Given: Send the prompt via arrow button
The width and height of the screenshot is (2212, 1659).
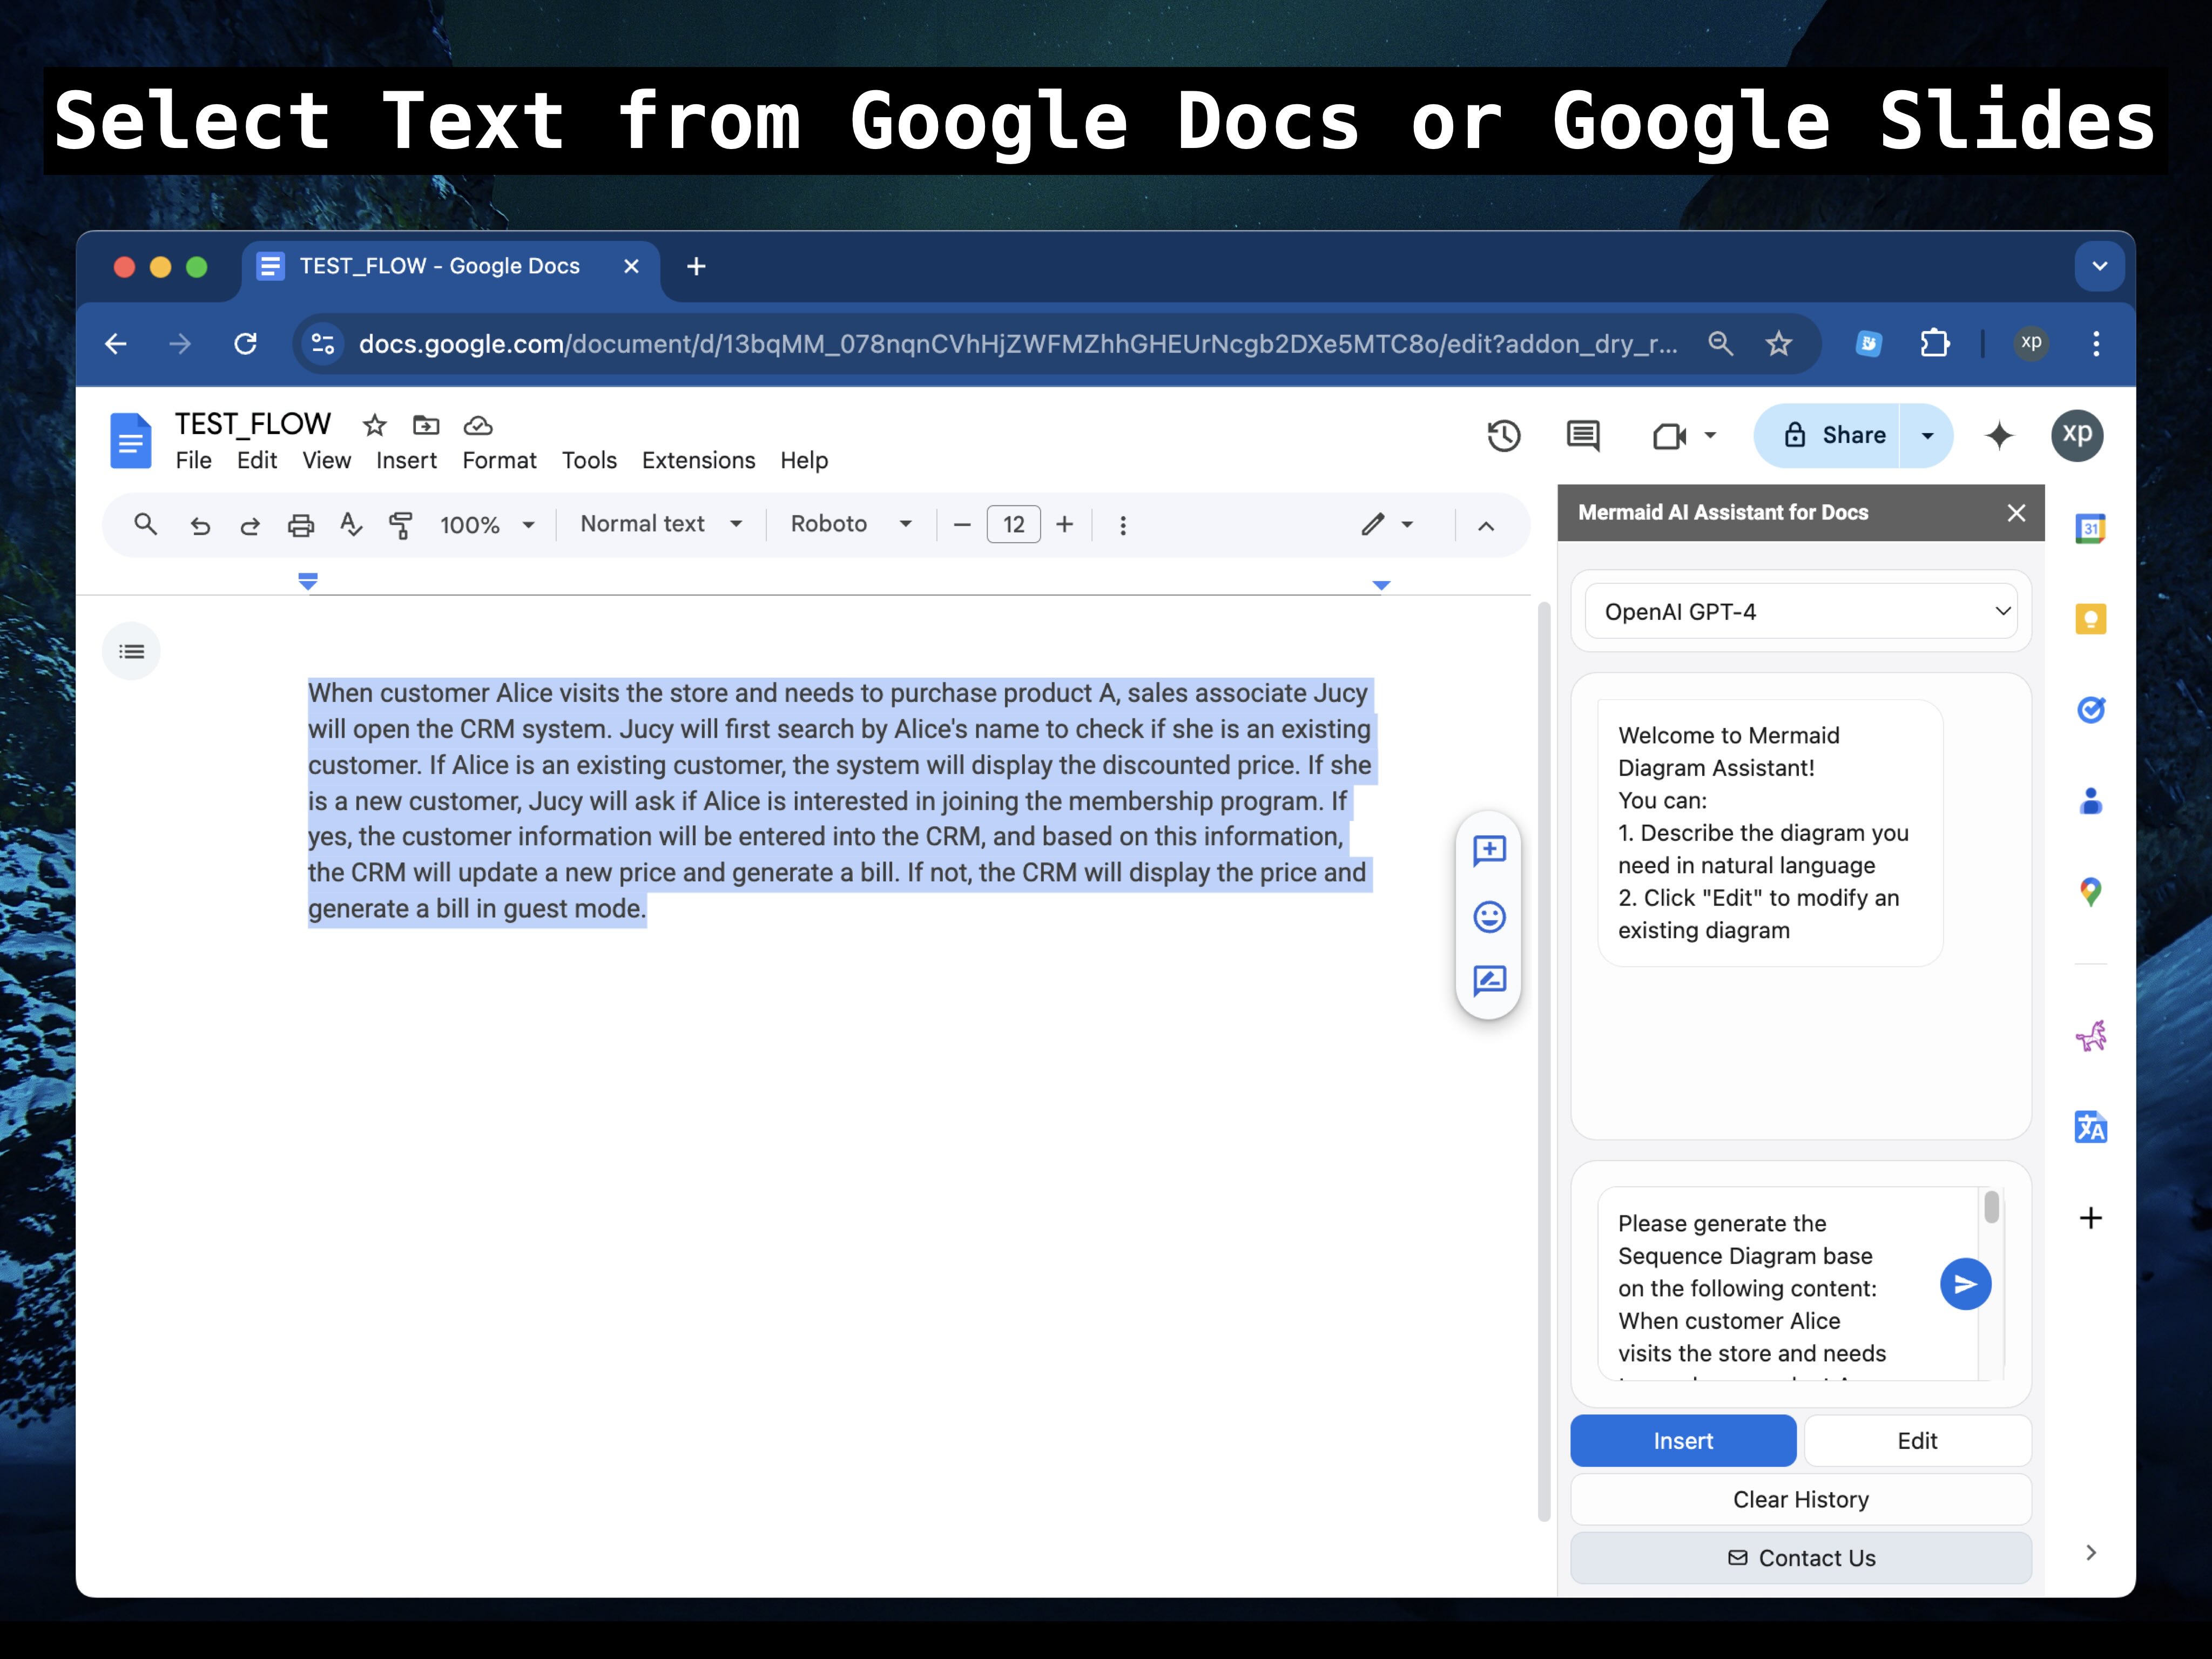Looking at the screenshot, I should (x=1965, y=1284).
